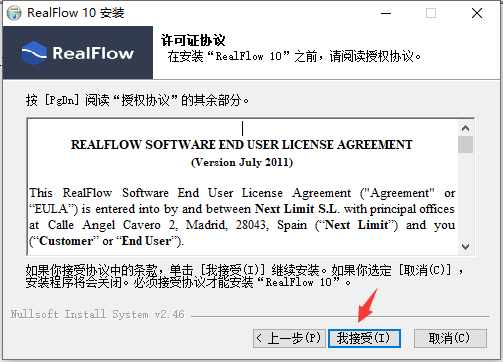The height and width of the screenshot is (362, 503).
Task: Minimize the RealFlow 10 installer window
Action: (x=386, y=13)
